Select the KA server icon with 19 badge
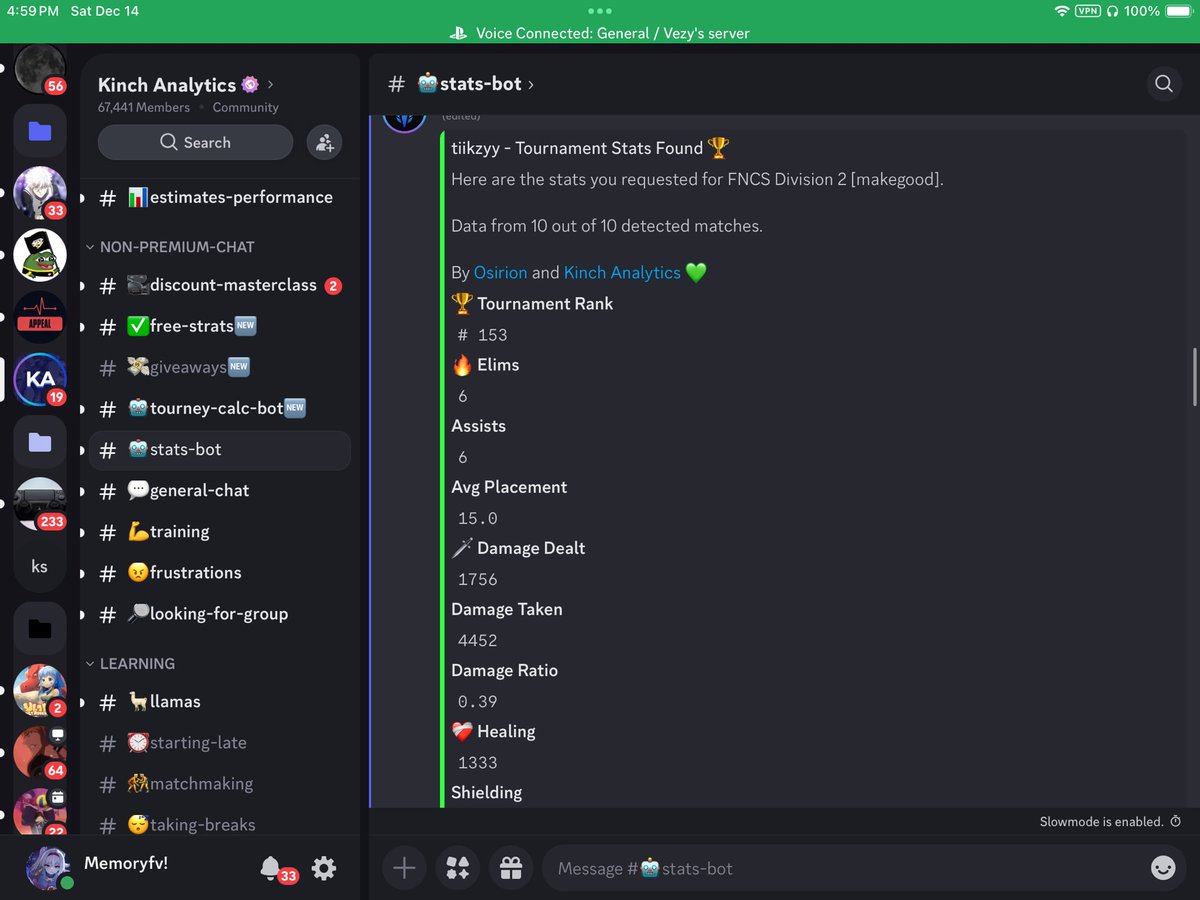 (x=40, y=379)
